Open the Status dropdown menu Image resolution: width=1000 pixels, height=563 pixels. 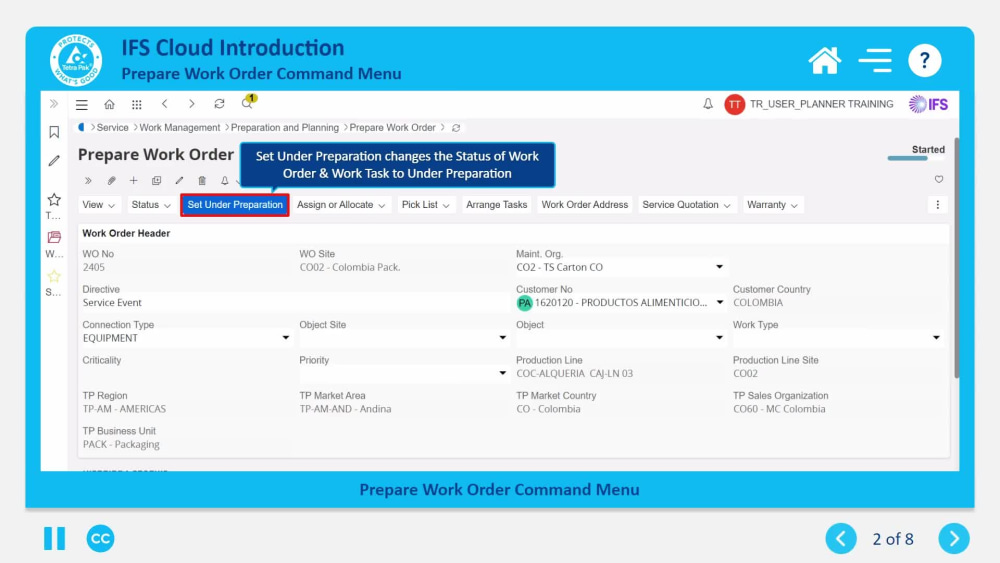coord(151,205)
